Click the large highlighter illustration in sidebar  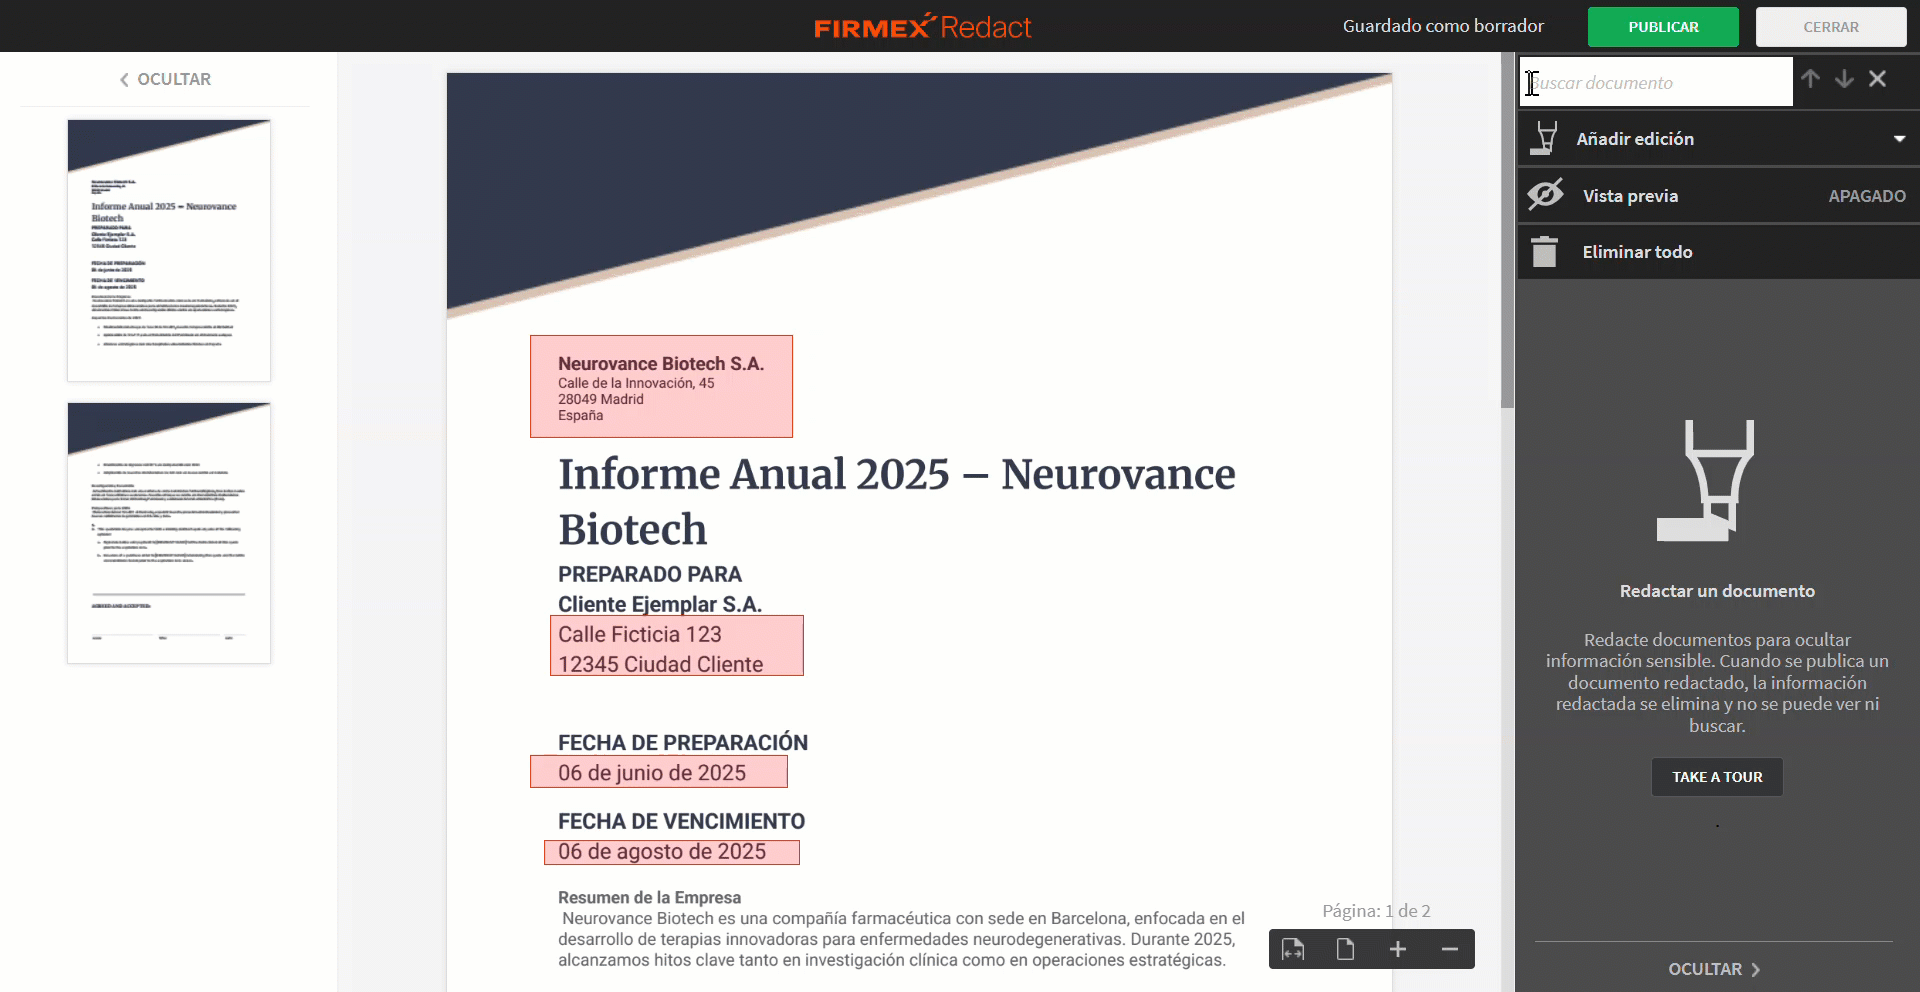(1706, 481)
